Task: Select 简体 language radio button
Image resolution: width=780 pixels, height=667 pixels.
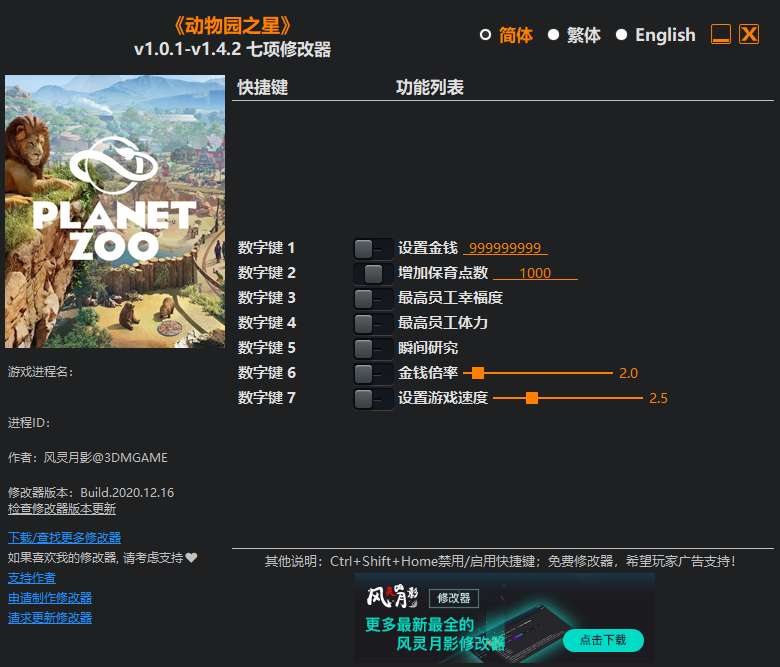Action: tap(486, 35)
